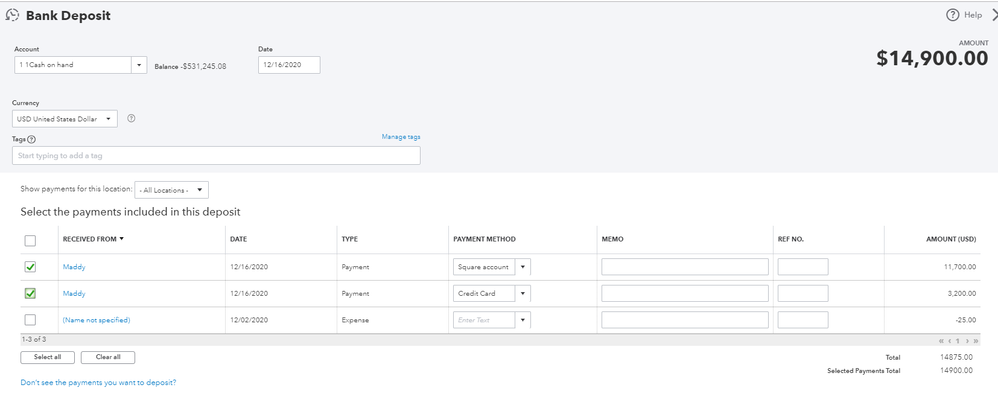Open Square account payment method dropdown

tap(523, 267)
